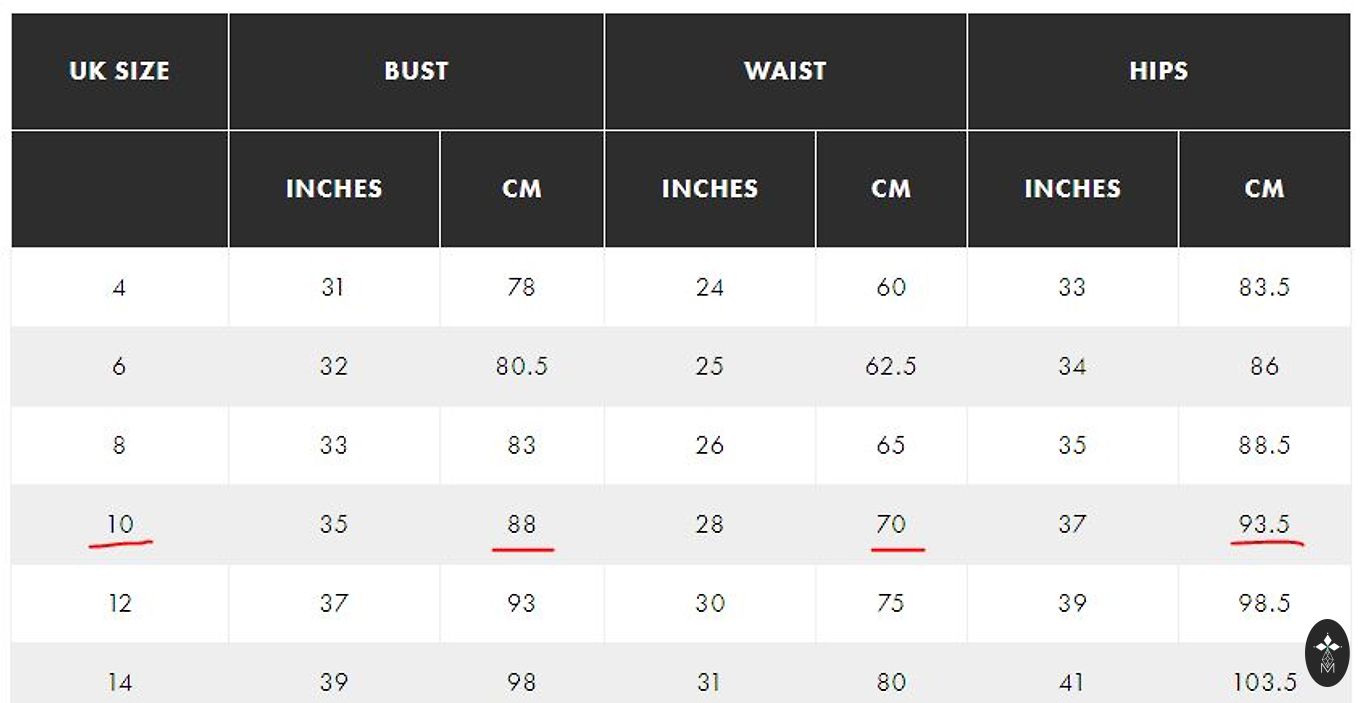Click UK size 14 row label
1366x703 pixels.
point(120,682)
